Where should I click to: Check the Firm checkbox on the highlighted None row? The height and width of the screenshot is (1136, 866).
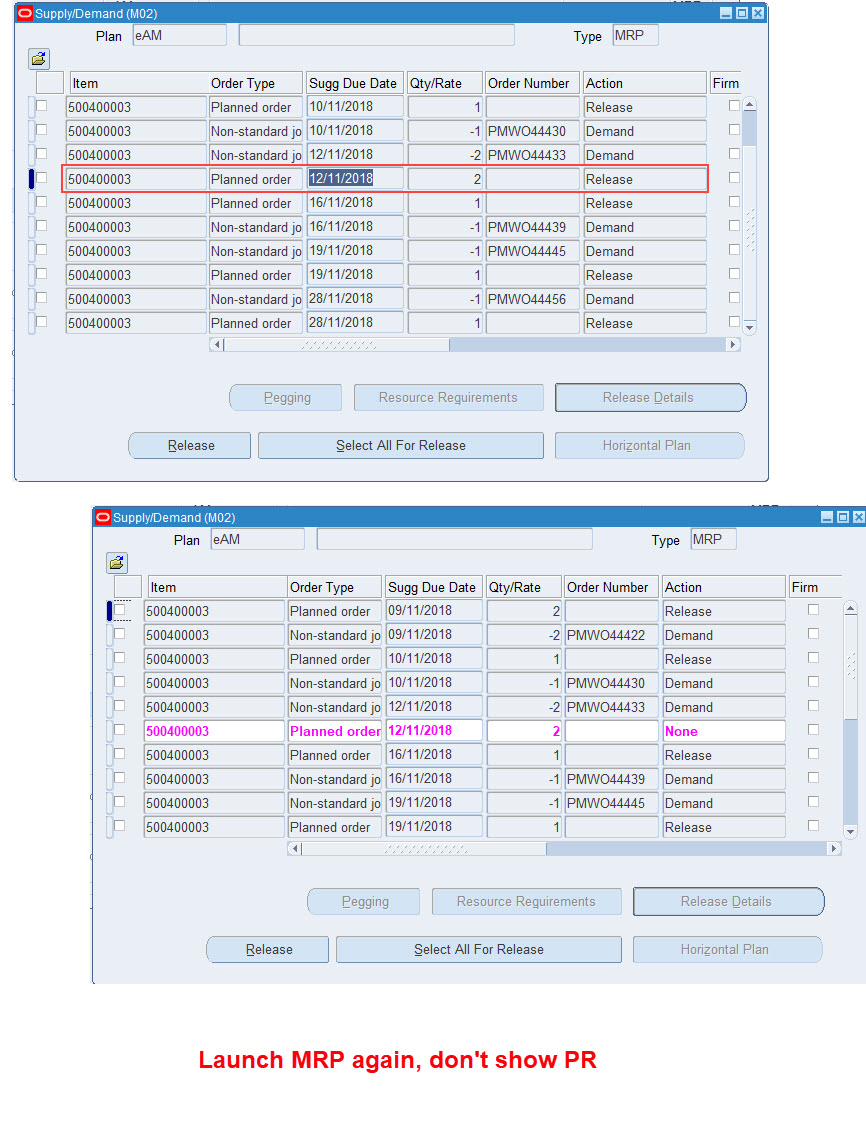(x=812, y=731)
